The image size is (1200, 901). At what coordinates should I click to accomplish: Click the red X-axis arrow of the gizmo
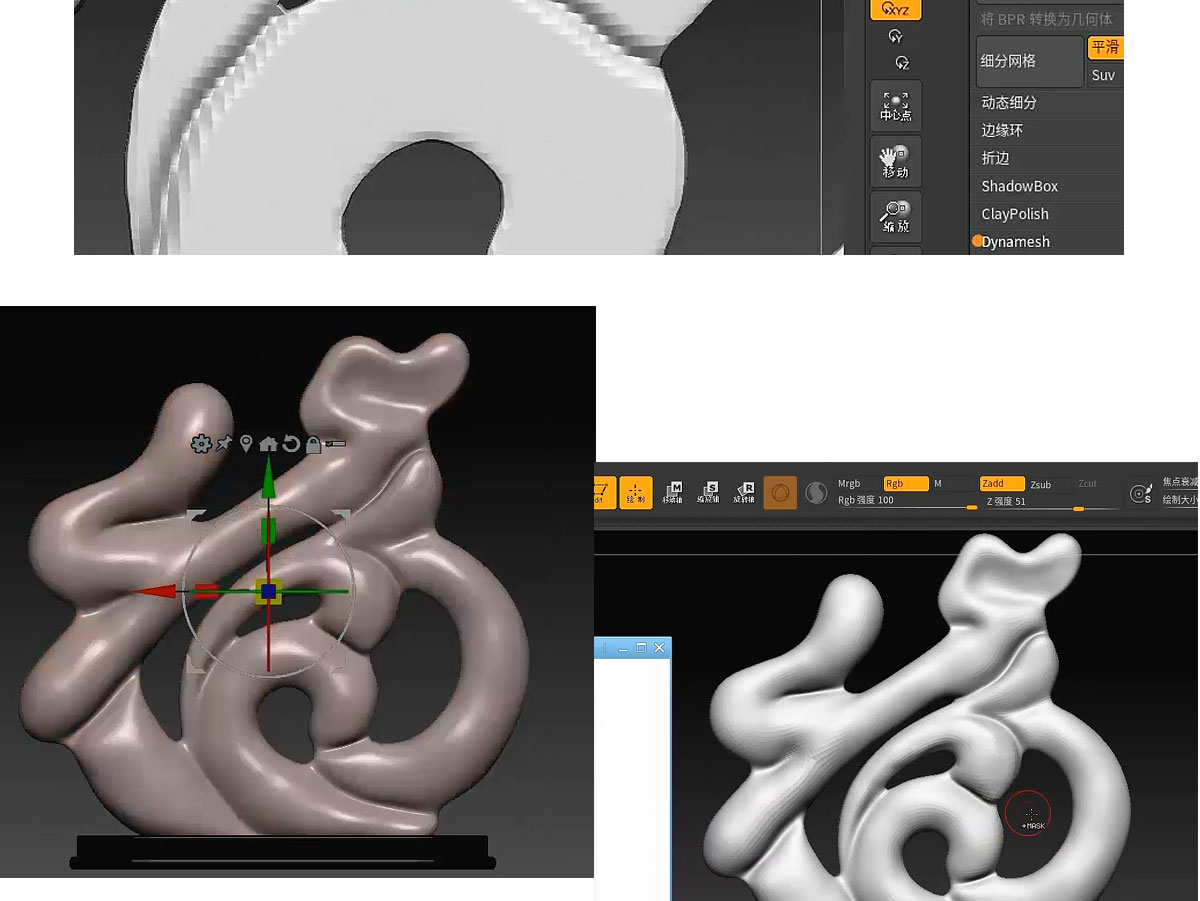pos(157,592)
